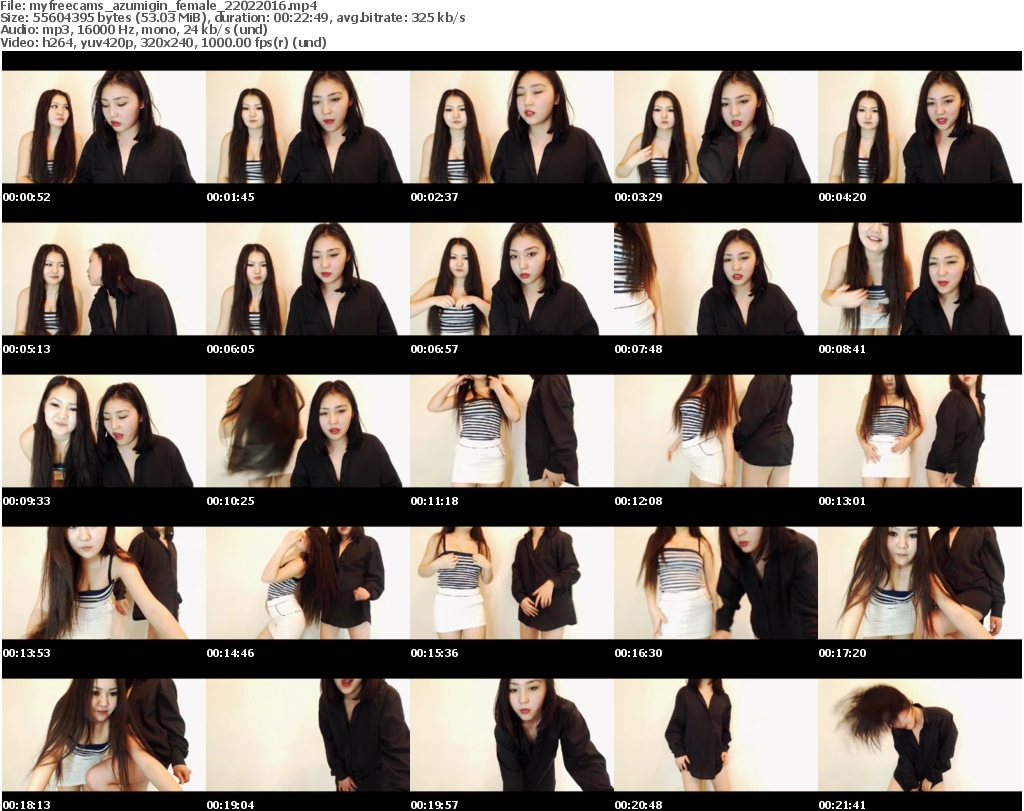Viewport: 1024px width, 811px height.
Task: Select the thumbnail at 00:04:20
Action: pos(920,127)
